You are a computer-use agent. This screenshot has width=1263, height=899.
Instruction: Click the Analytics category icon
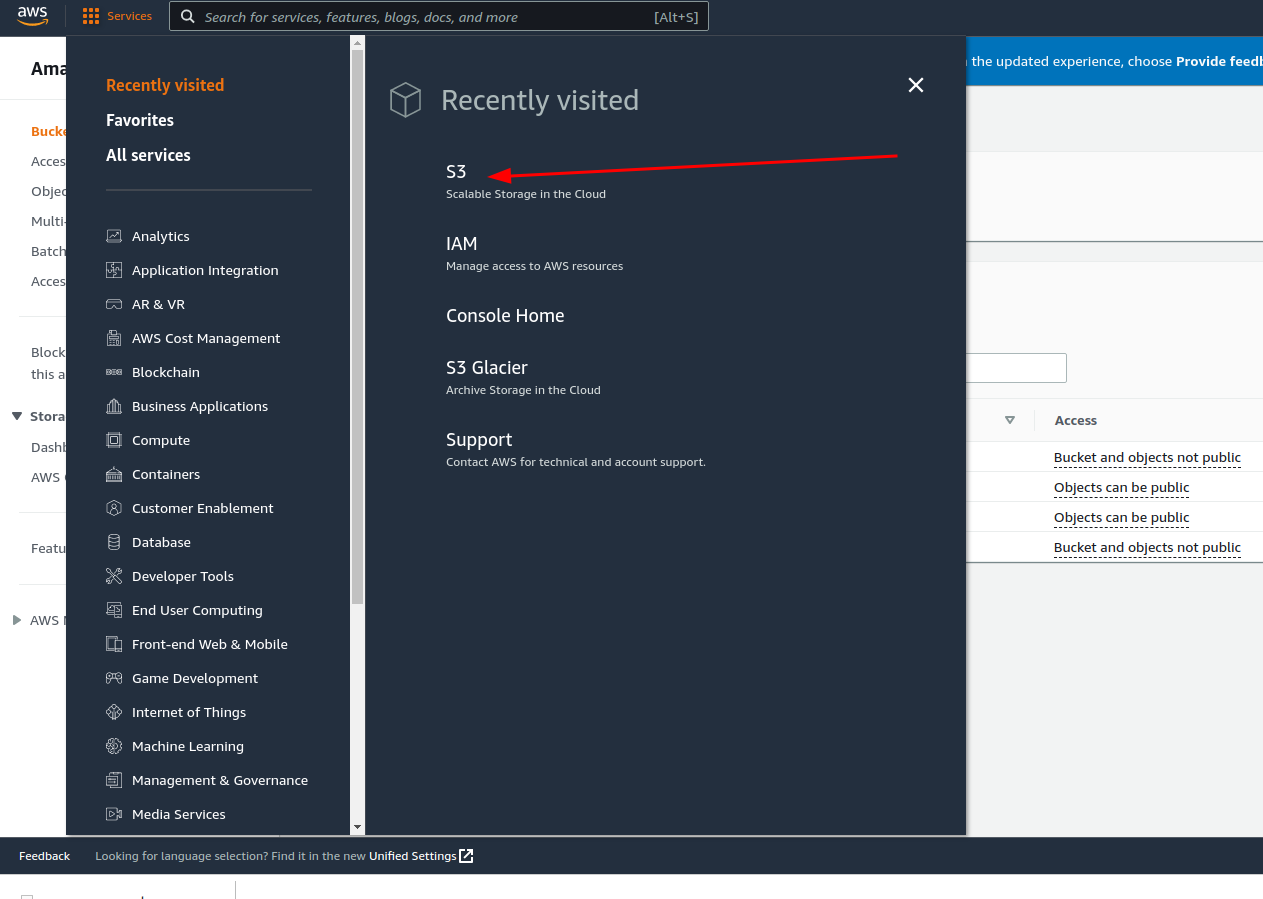point(114,236)
